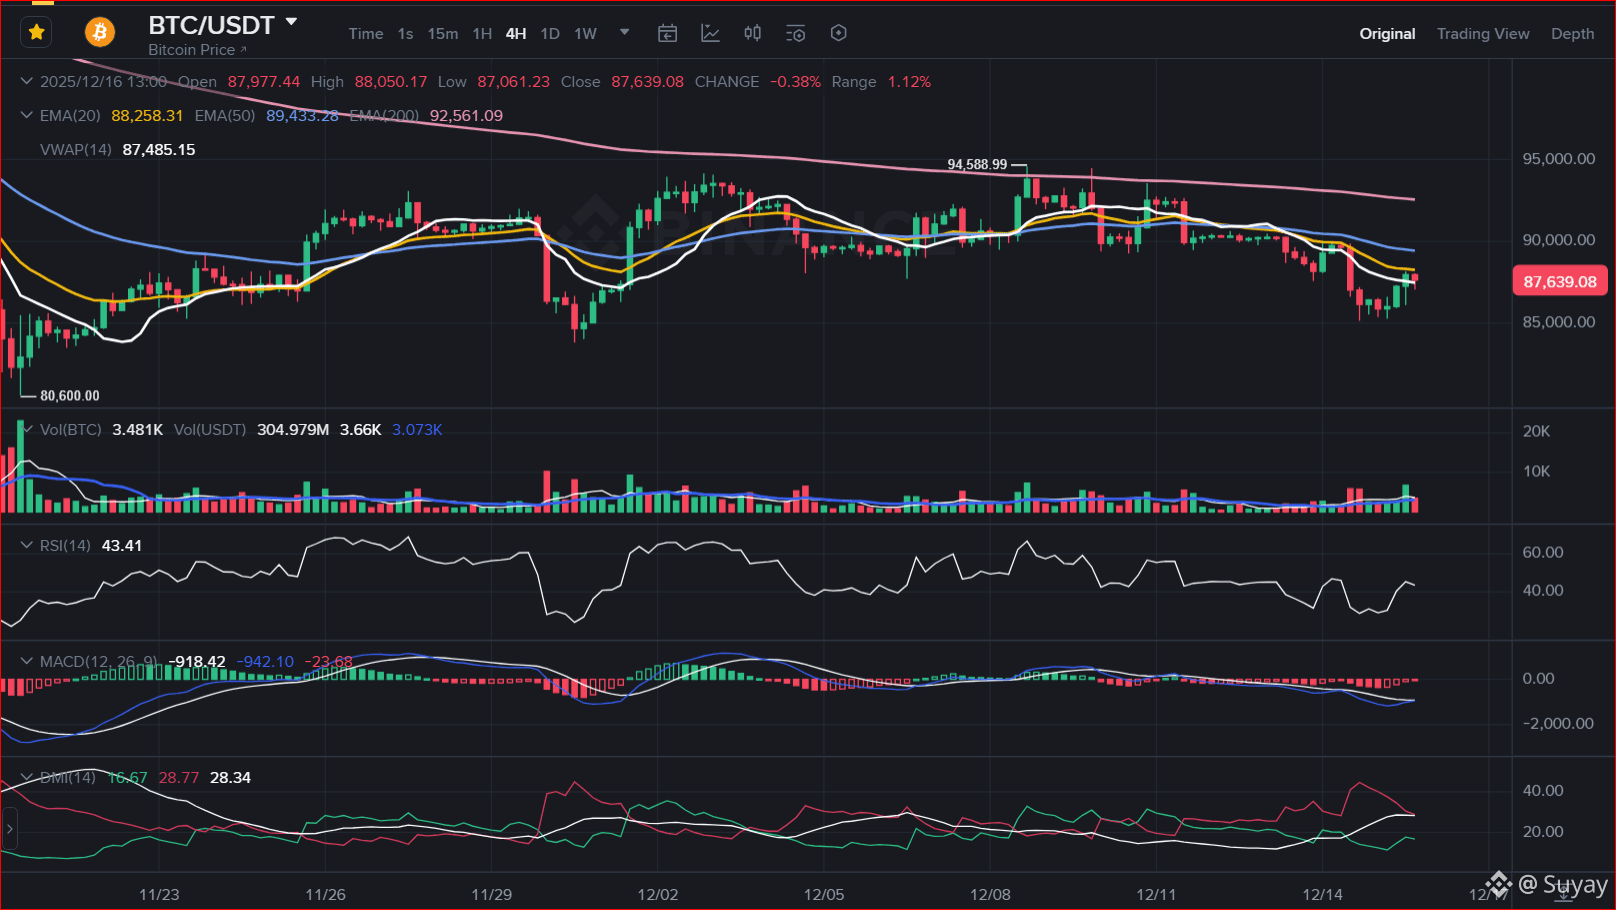Expand the left side panel arrow
Screen dimensions: 1616x910
tap(9, 829)
